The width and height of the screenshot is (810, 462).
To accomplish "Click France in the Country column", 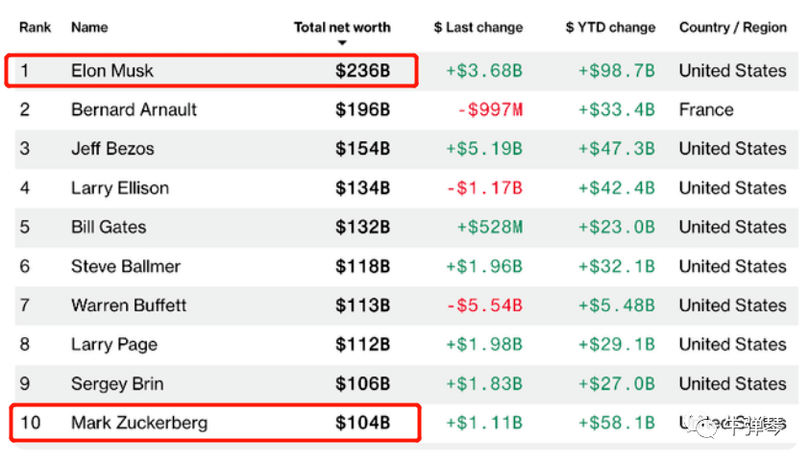I will (x=706, y=110).
